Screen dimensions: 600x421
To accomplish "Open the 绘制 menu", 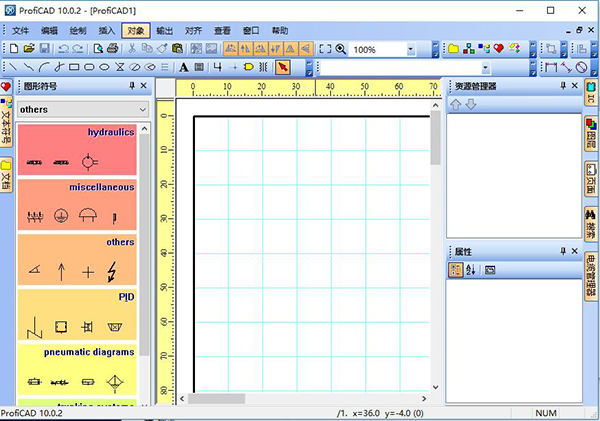I will [78, 31].
